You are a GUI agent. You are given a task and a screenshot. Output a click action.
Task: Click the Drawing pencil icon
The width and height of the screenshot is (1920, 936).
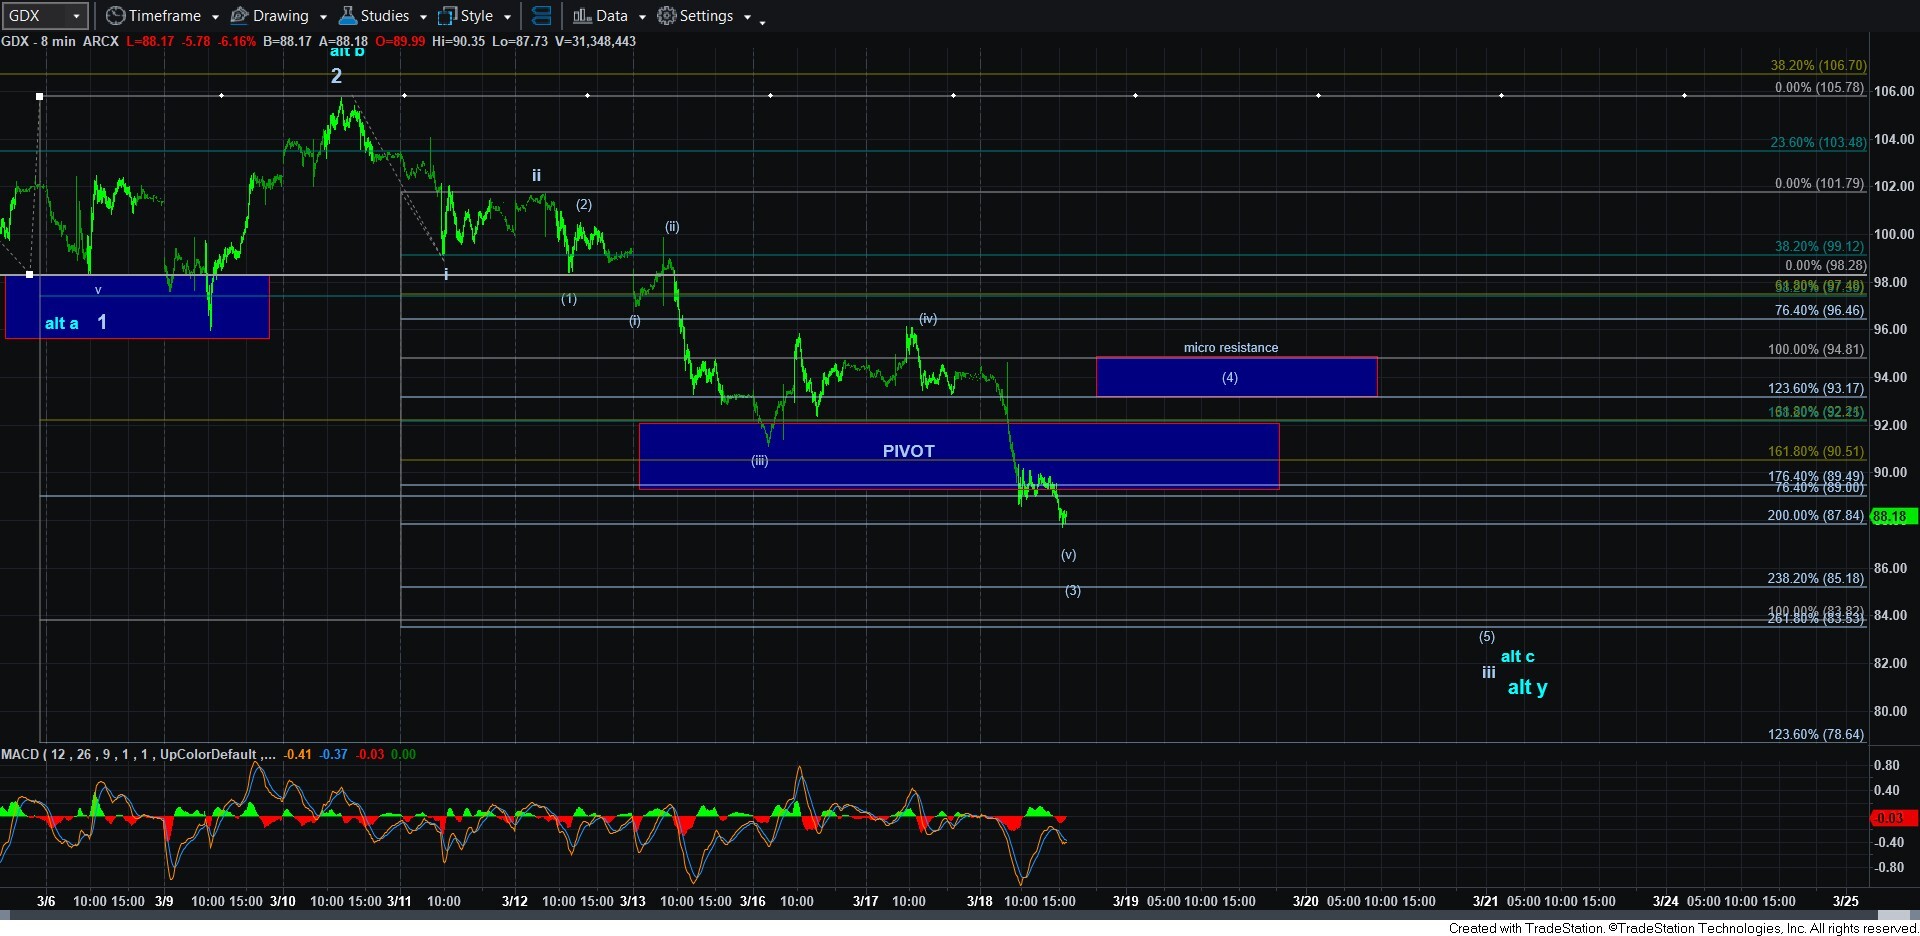[239, 16]
